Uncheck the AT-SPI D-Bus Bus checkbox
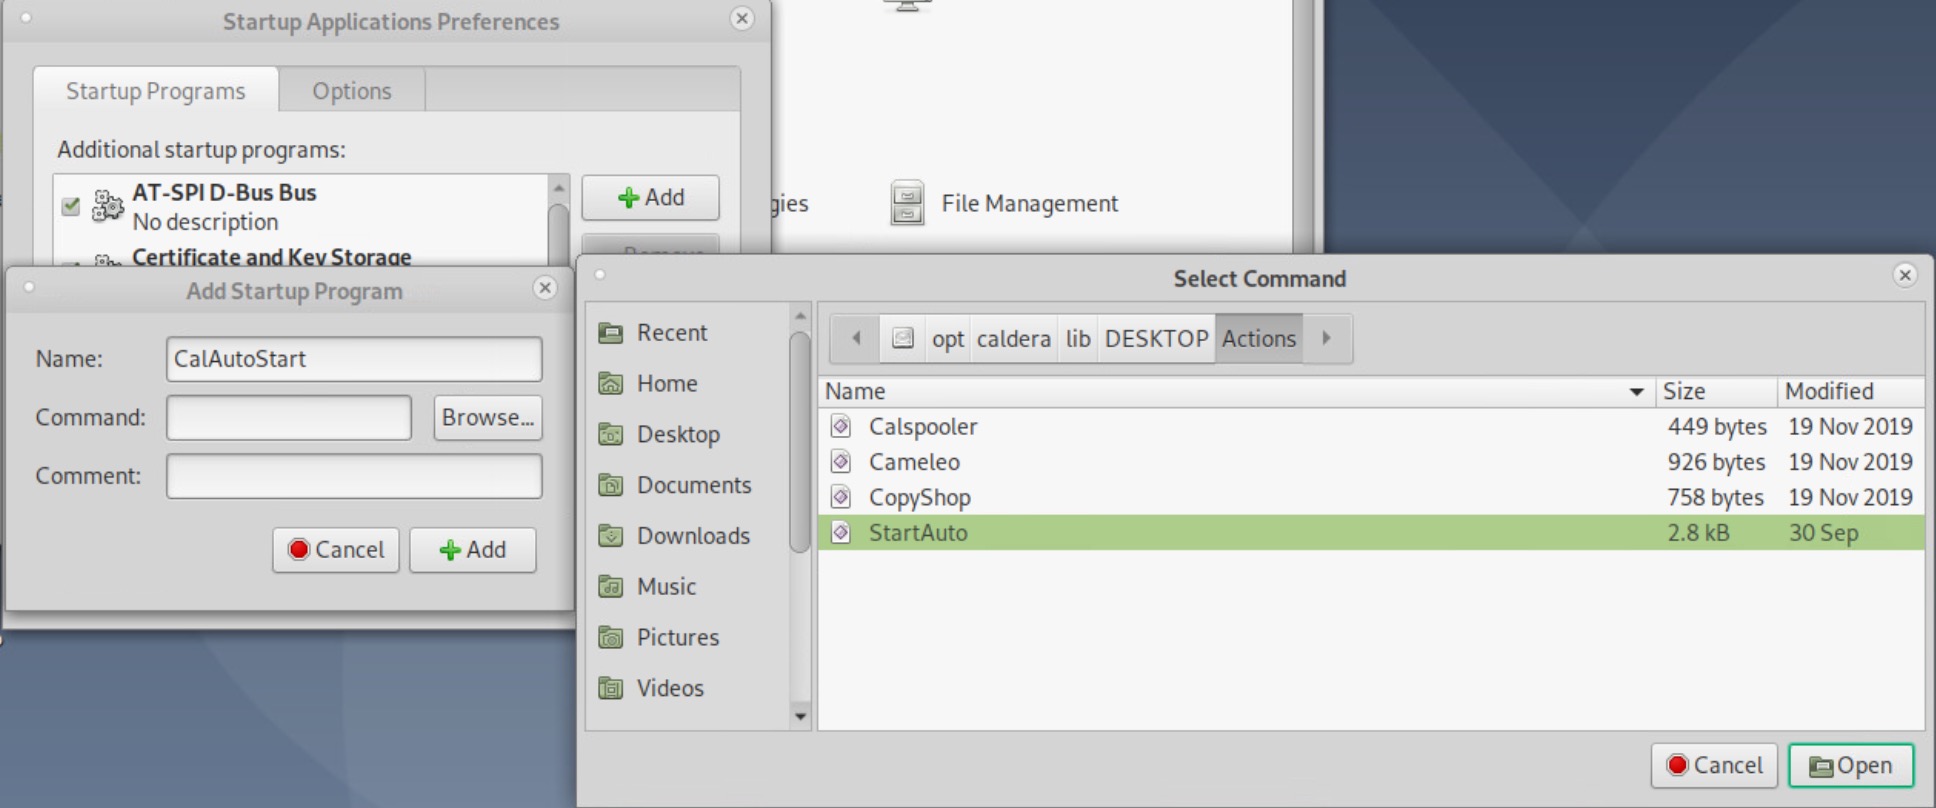 [71, 206]
